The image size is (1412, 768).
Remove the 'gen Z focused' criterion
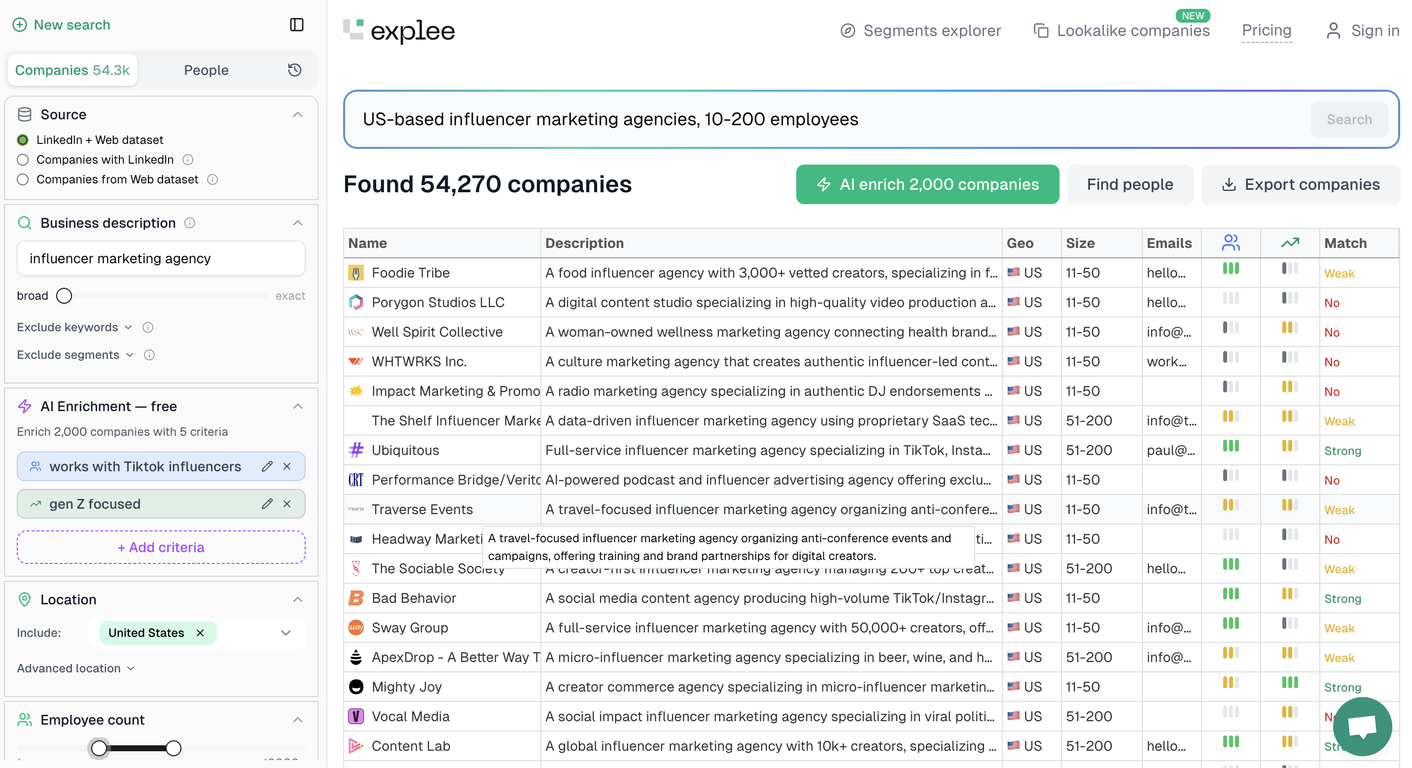(287, 504)
